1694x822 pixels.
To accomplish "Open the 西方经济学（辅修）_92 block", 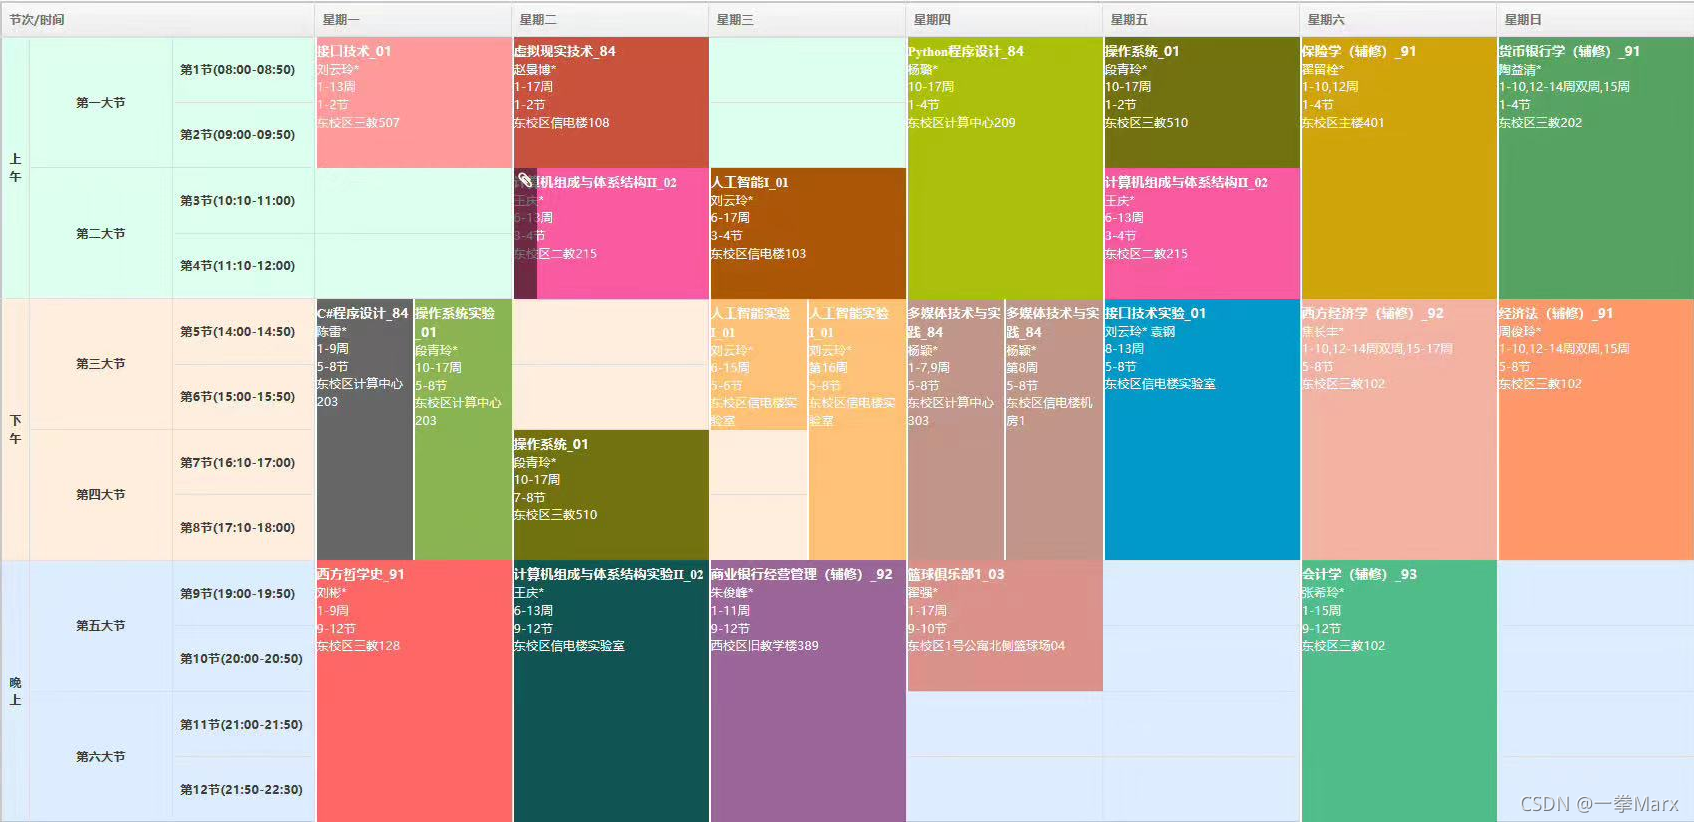I will [1399, 430].
